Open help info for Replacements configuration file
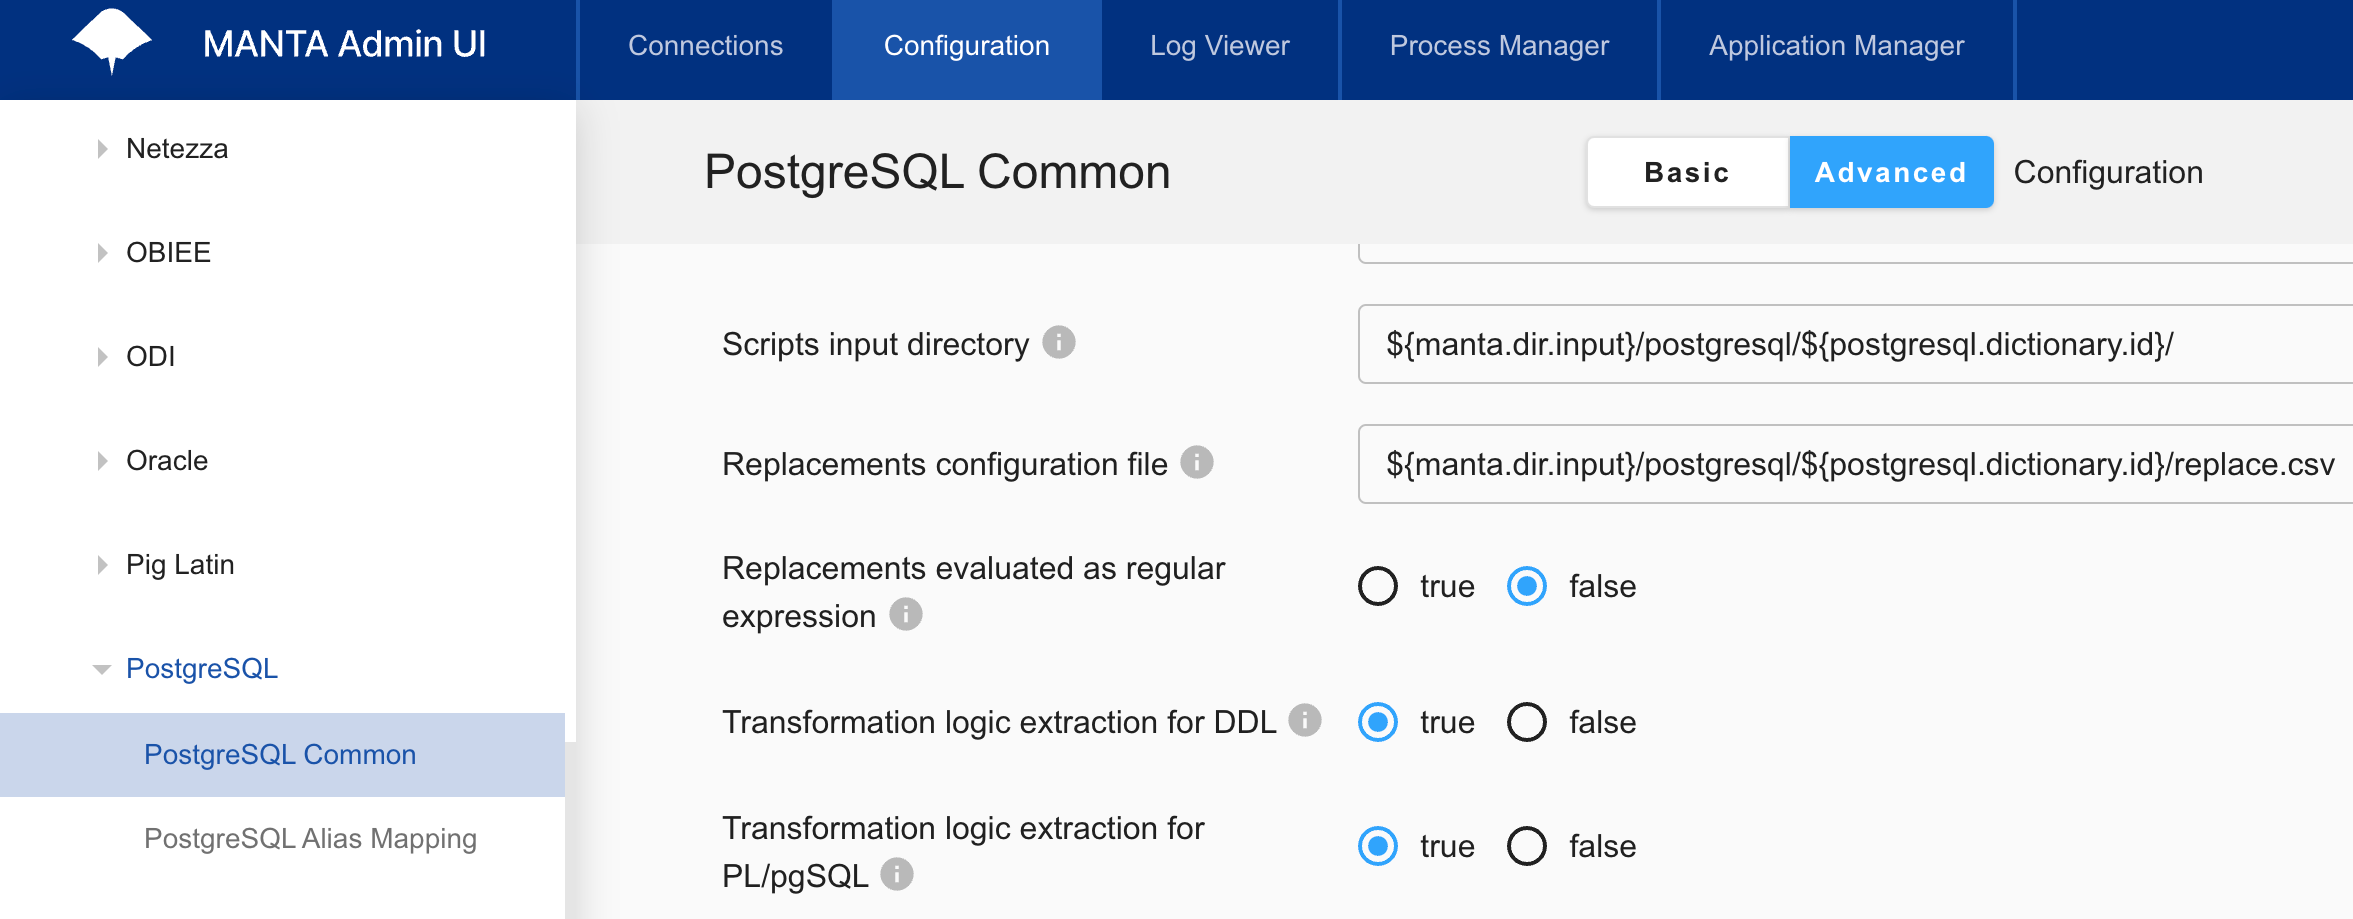This screenshot has height=919, width=2353. pyautogui.click(x=1198, y=462)
